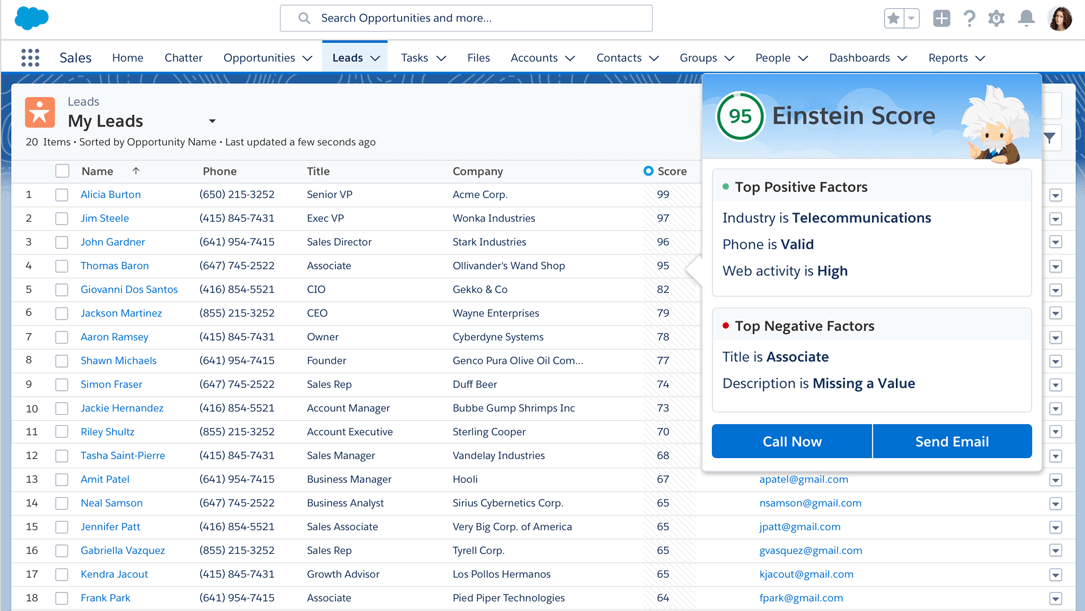The image size is (1085, 611).
Task: Check the box for Alicia Burton
Action: tap(62, 195)
